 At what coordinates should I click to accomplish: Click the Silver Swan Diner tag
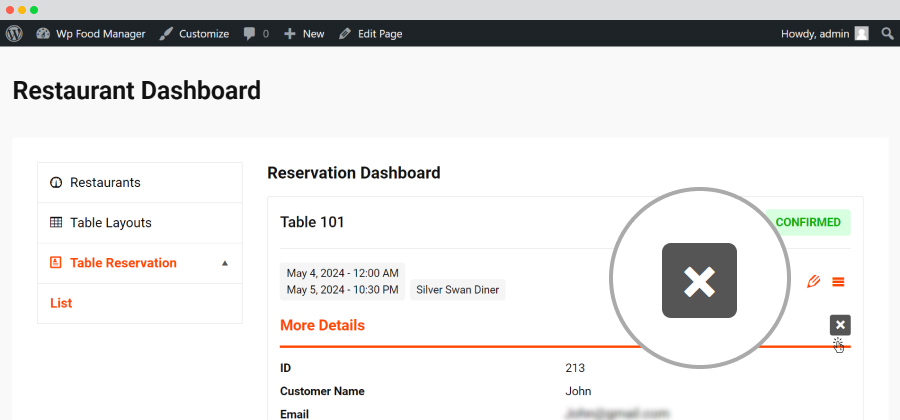(x=457, y=290)
